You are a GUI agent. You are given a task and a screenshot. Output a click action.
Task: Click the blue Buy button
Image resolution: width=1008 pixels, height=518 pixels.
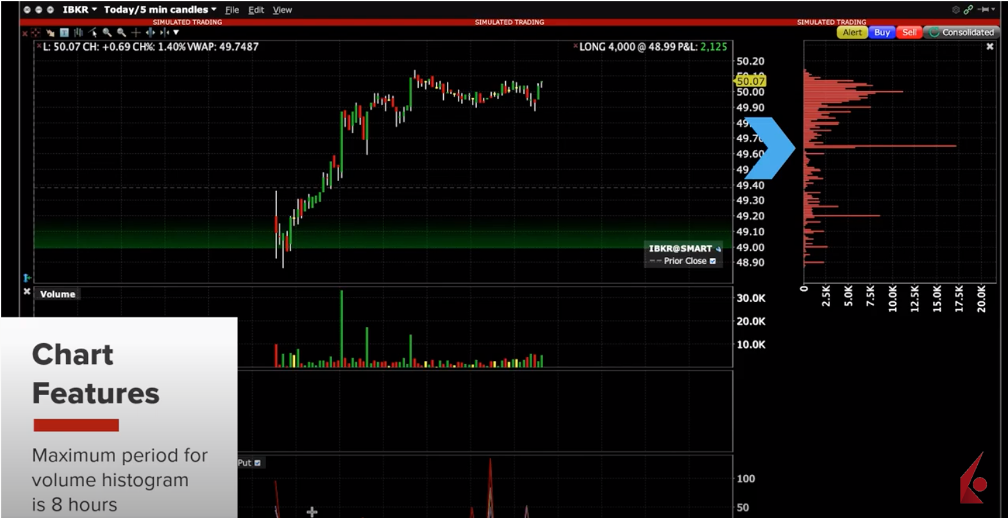tap(881, 32)
